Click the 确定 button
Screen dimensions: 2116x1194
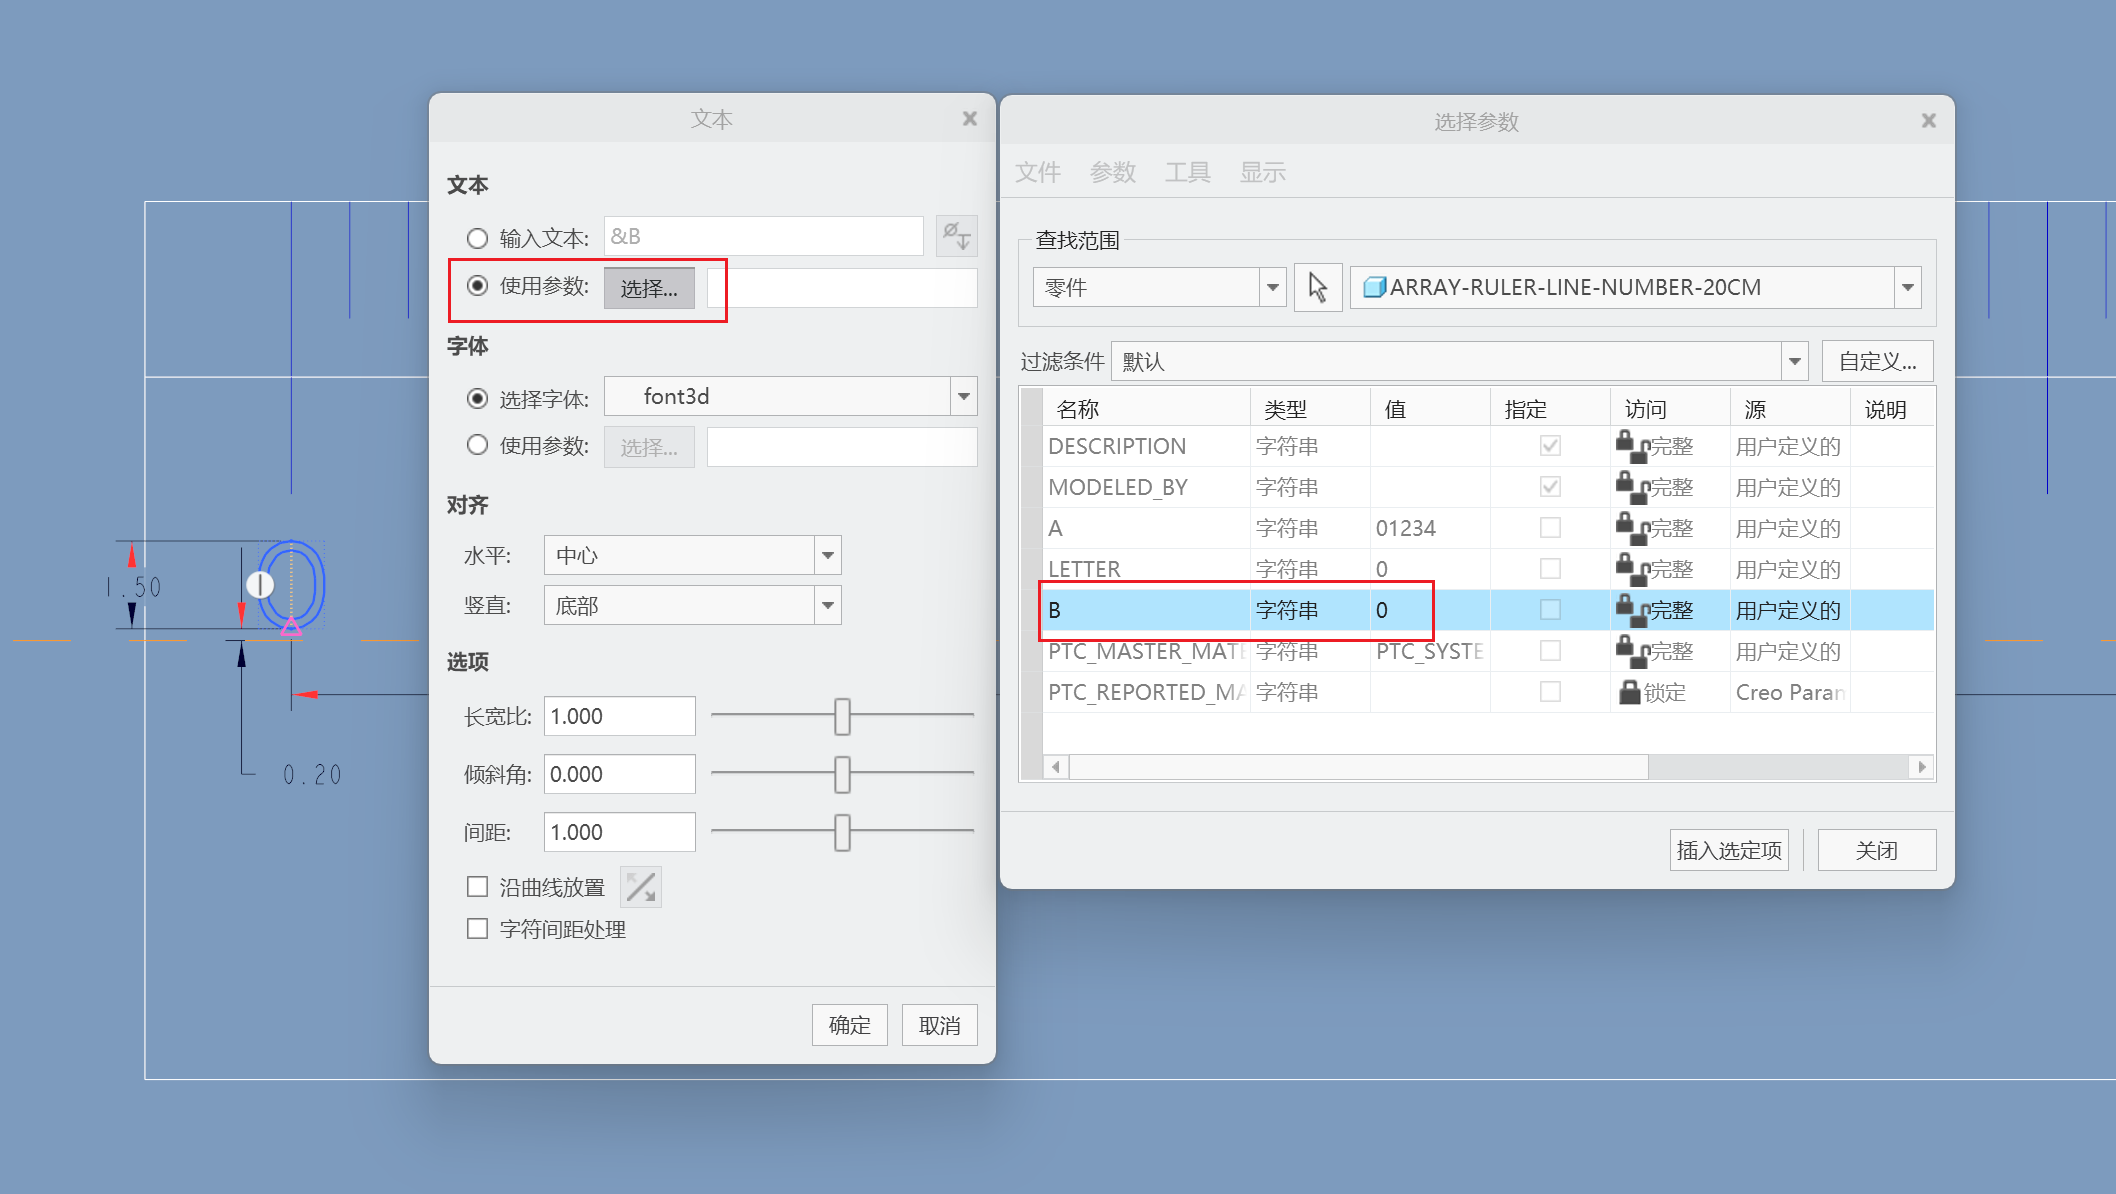coord(850,1025)
